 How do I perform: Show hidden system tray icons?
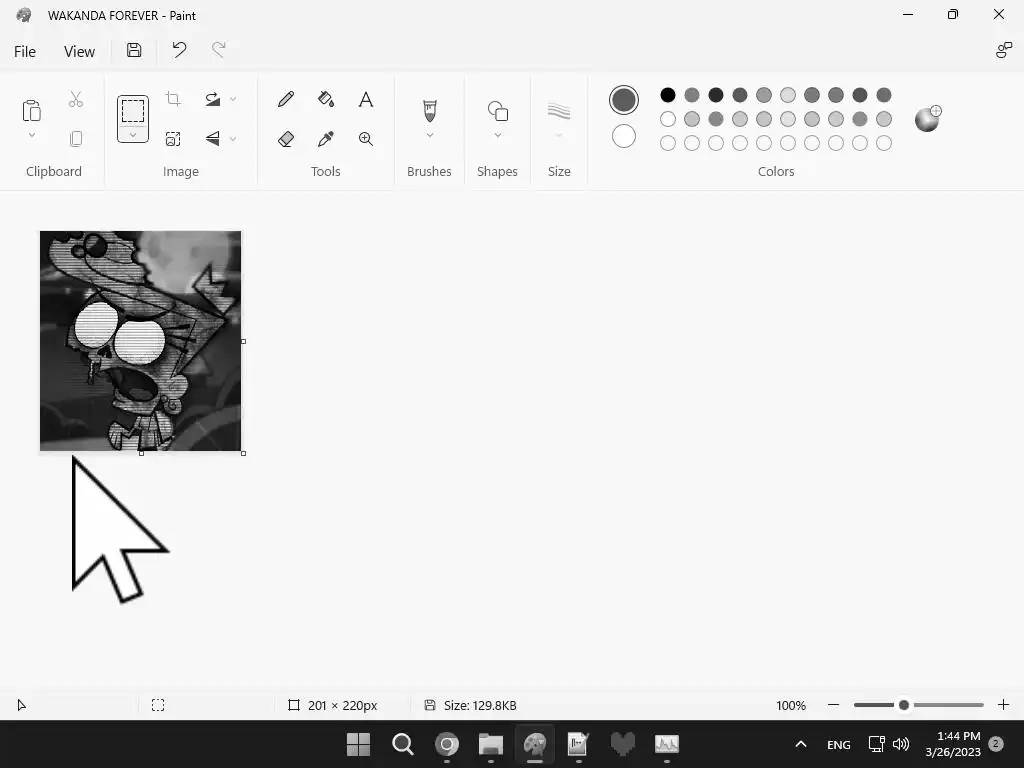[x=801, y=744]
